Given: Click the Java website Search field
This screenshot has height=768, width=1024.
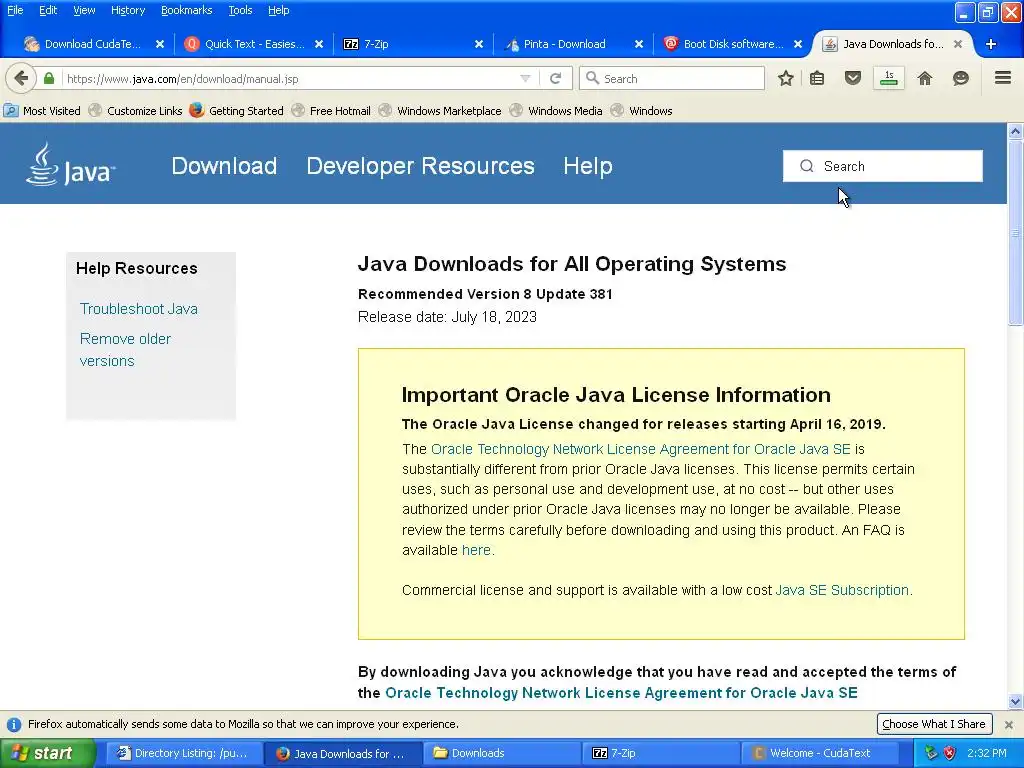Looking at the screenshot, I should point(883,166).
